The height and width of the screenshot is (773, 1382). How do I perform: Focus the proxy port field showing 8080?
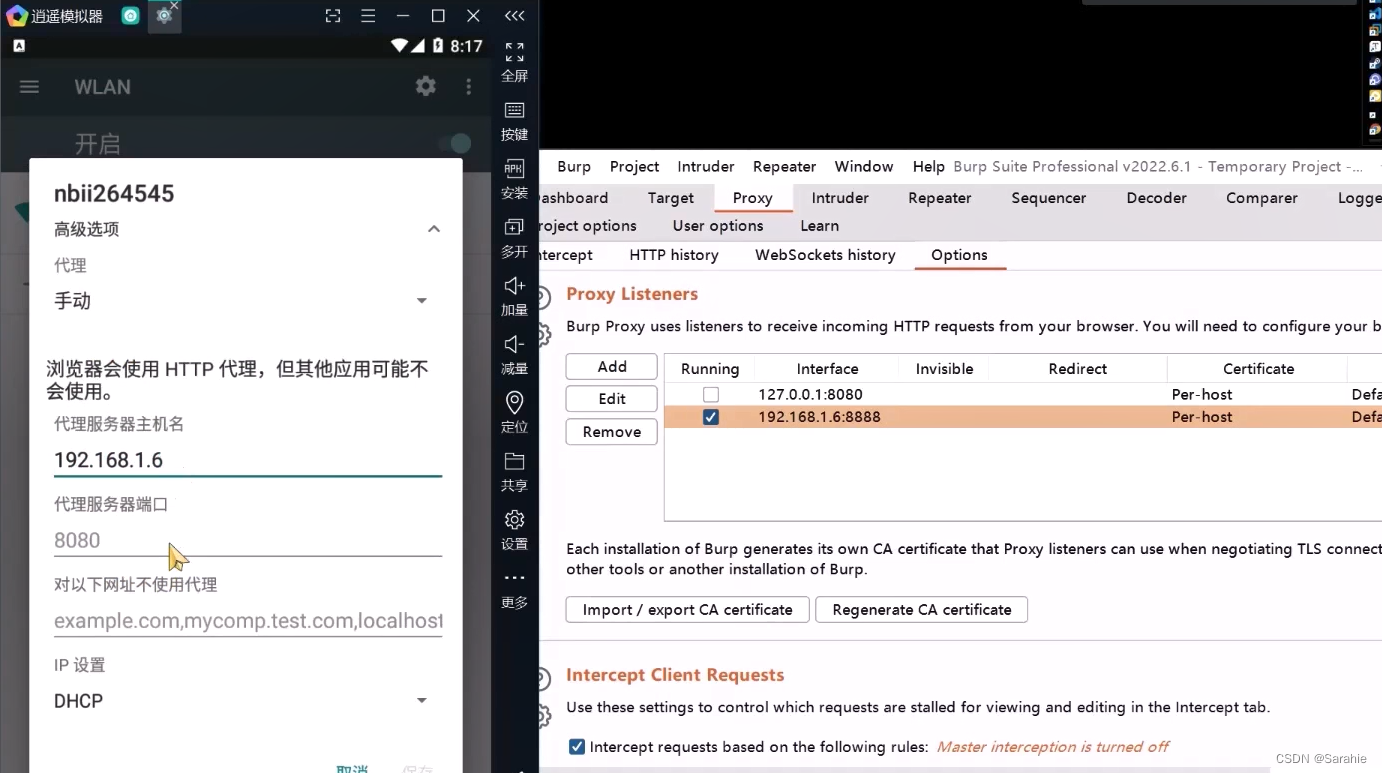point(248,540)
